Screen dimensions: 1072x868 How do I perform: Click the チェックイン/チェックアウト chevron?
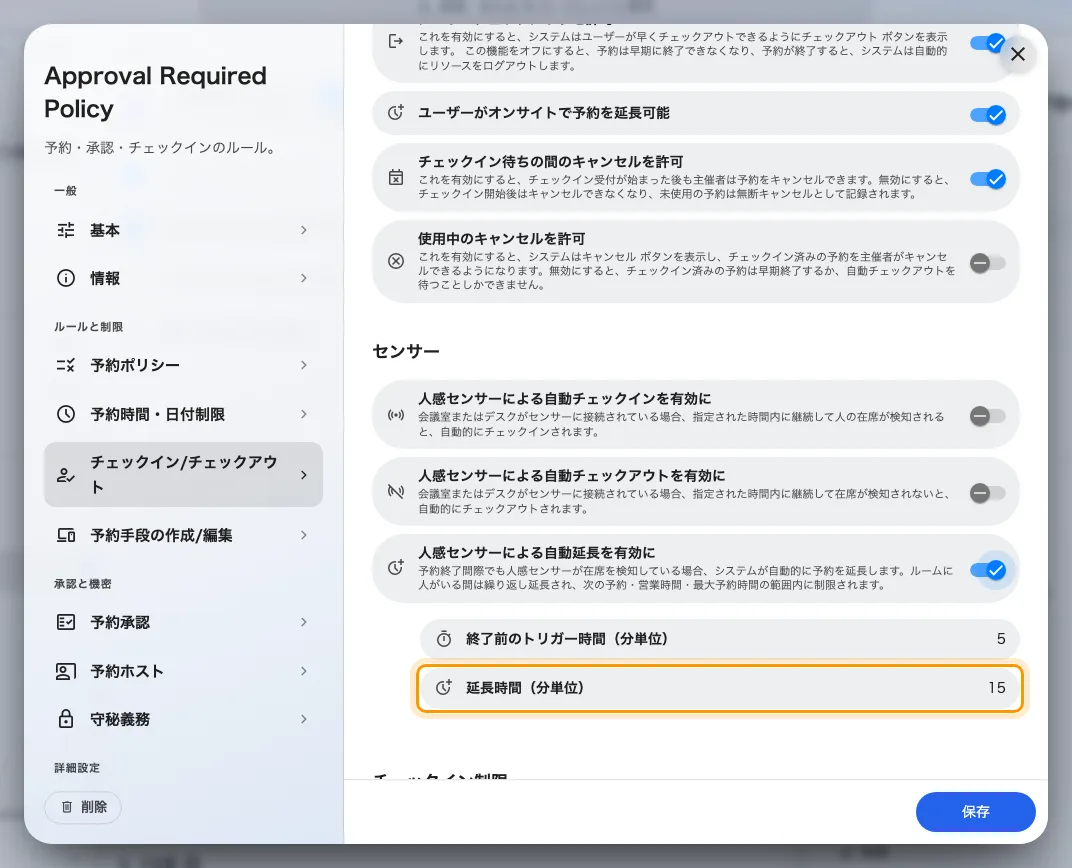click(x=304, y=475)
